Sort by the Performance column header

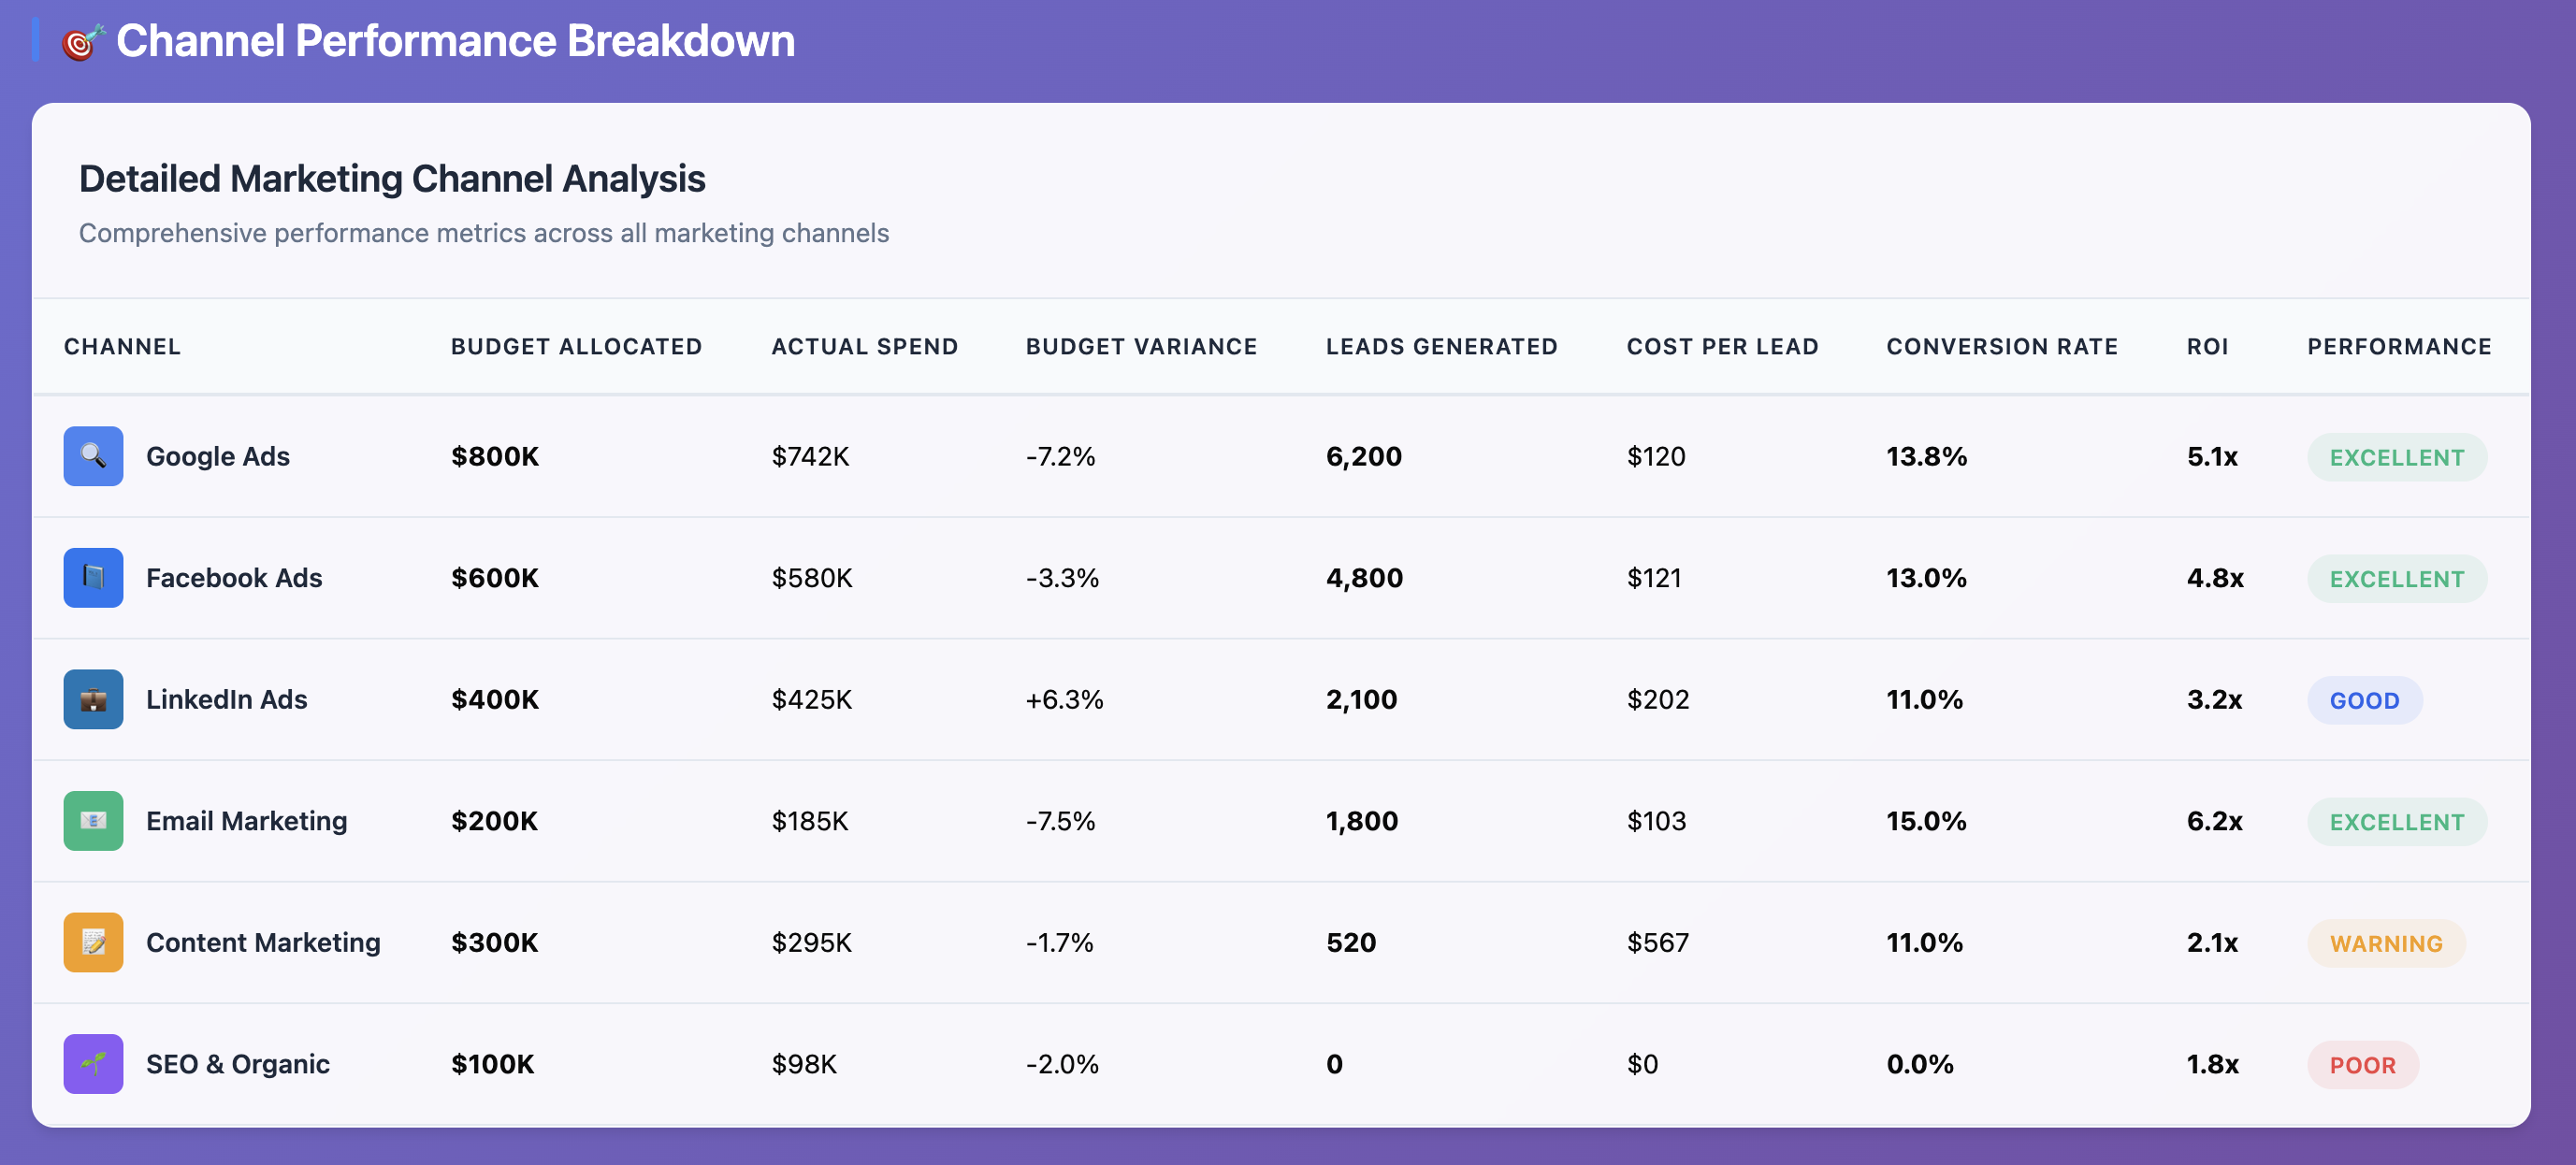point(2399,347)
